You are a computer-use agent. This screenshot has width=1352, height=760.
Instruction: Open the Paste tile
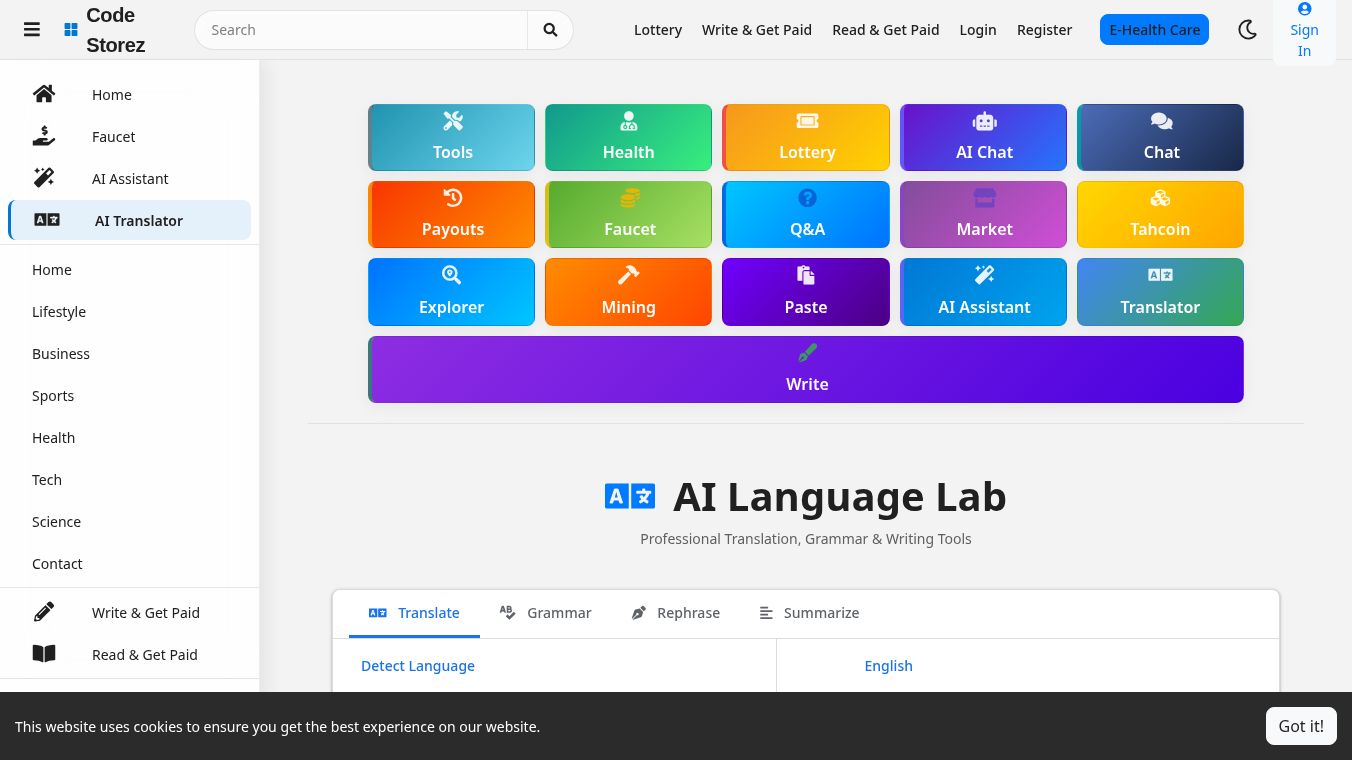[806, 292]
